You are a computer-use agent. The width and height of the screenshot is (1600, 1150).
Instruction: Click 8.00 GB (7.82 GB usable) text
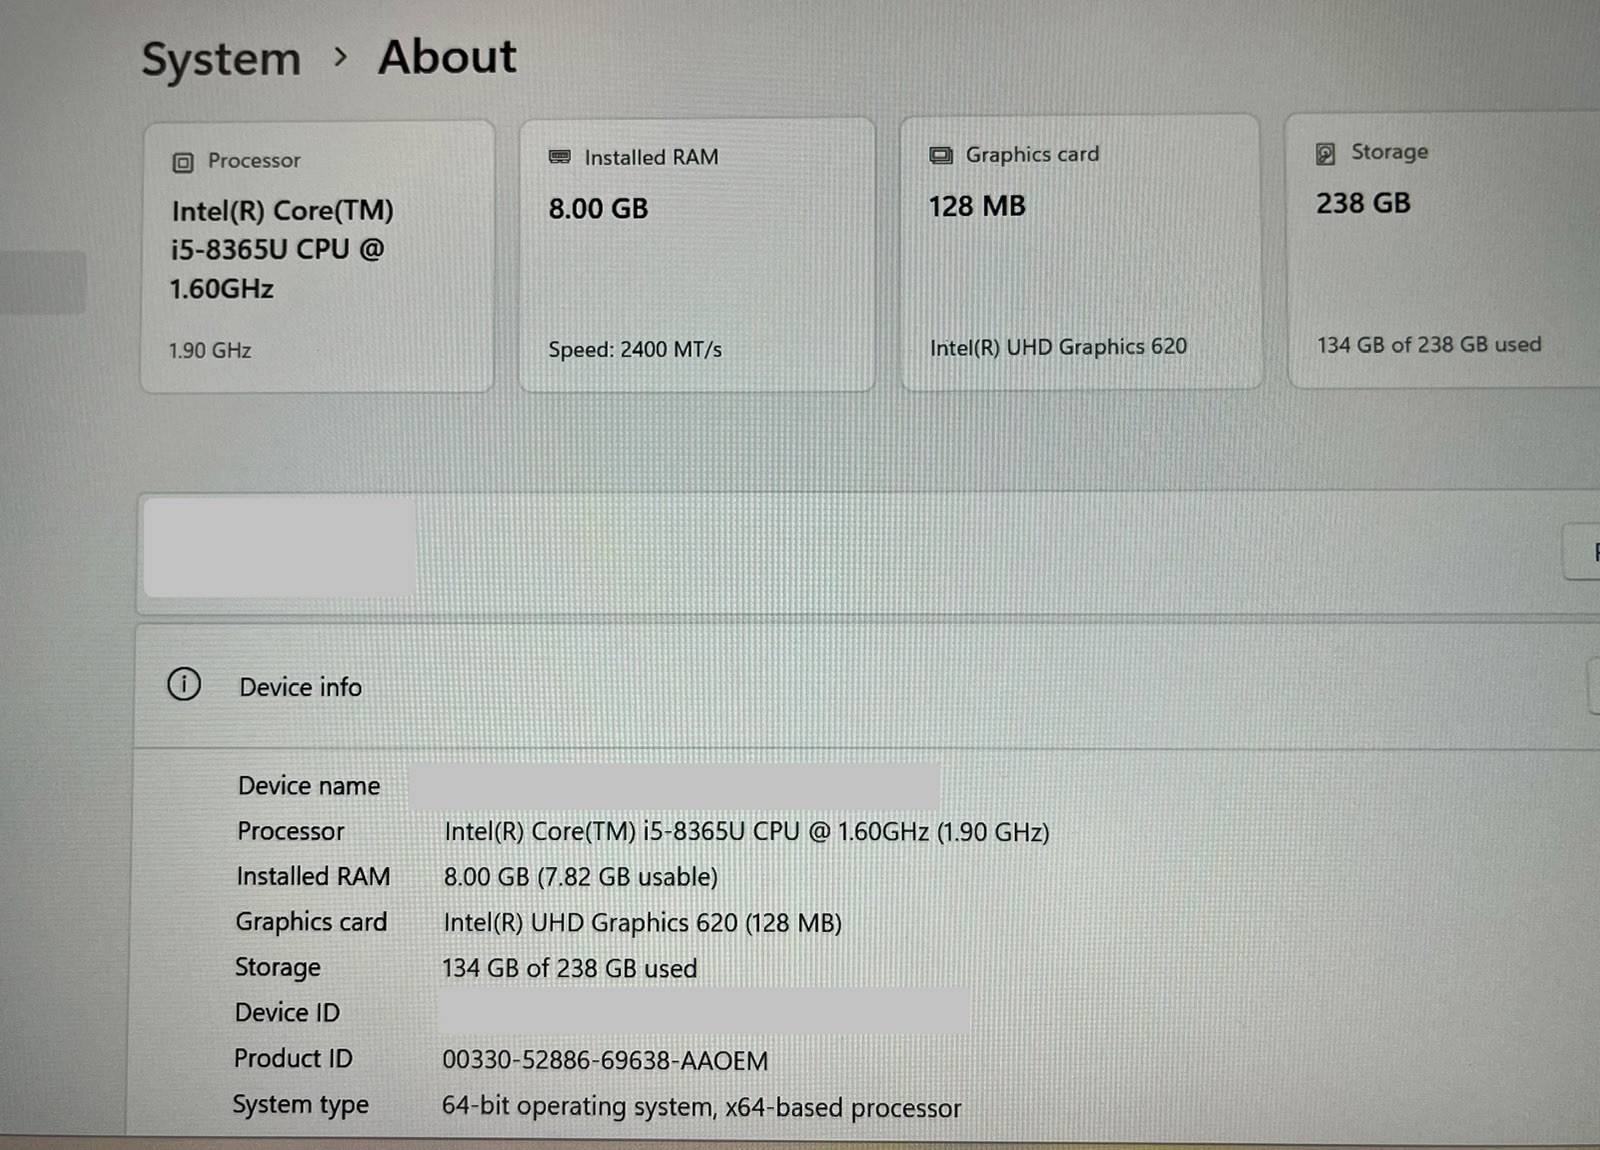(580, 877)
